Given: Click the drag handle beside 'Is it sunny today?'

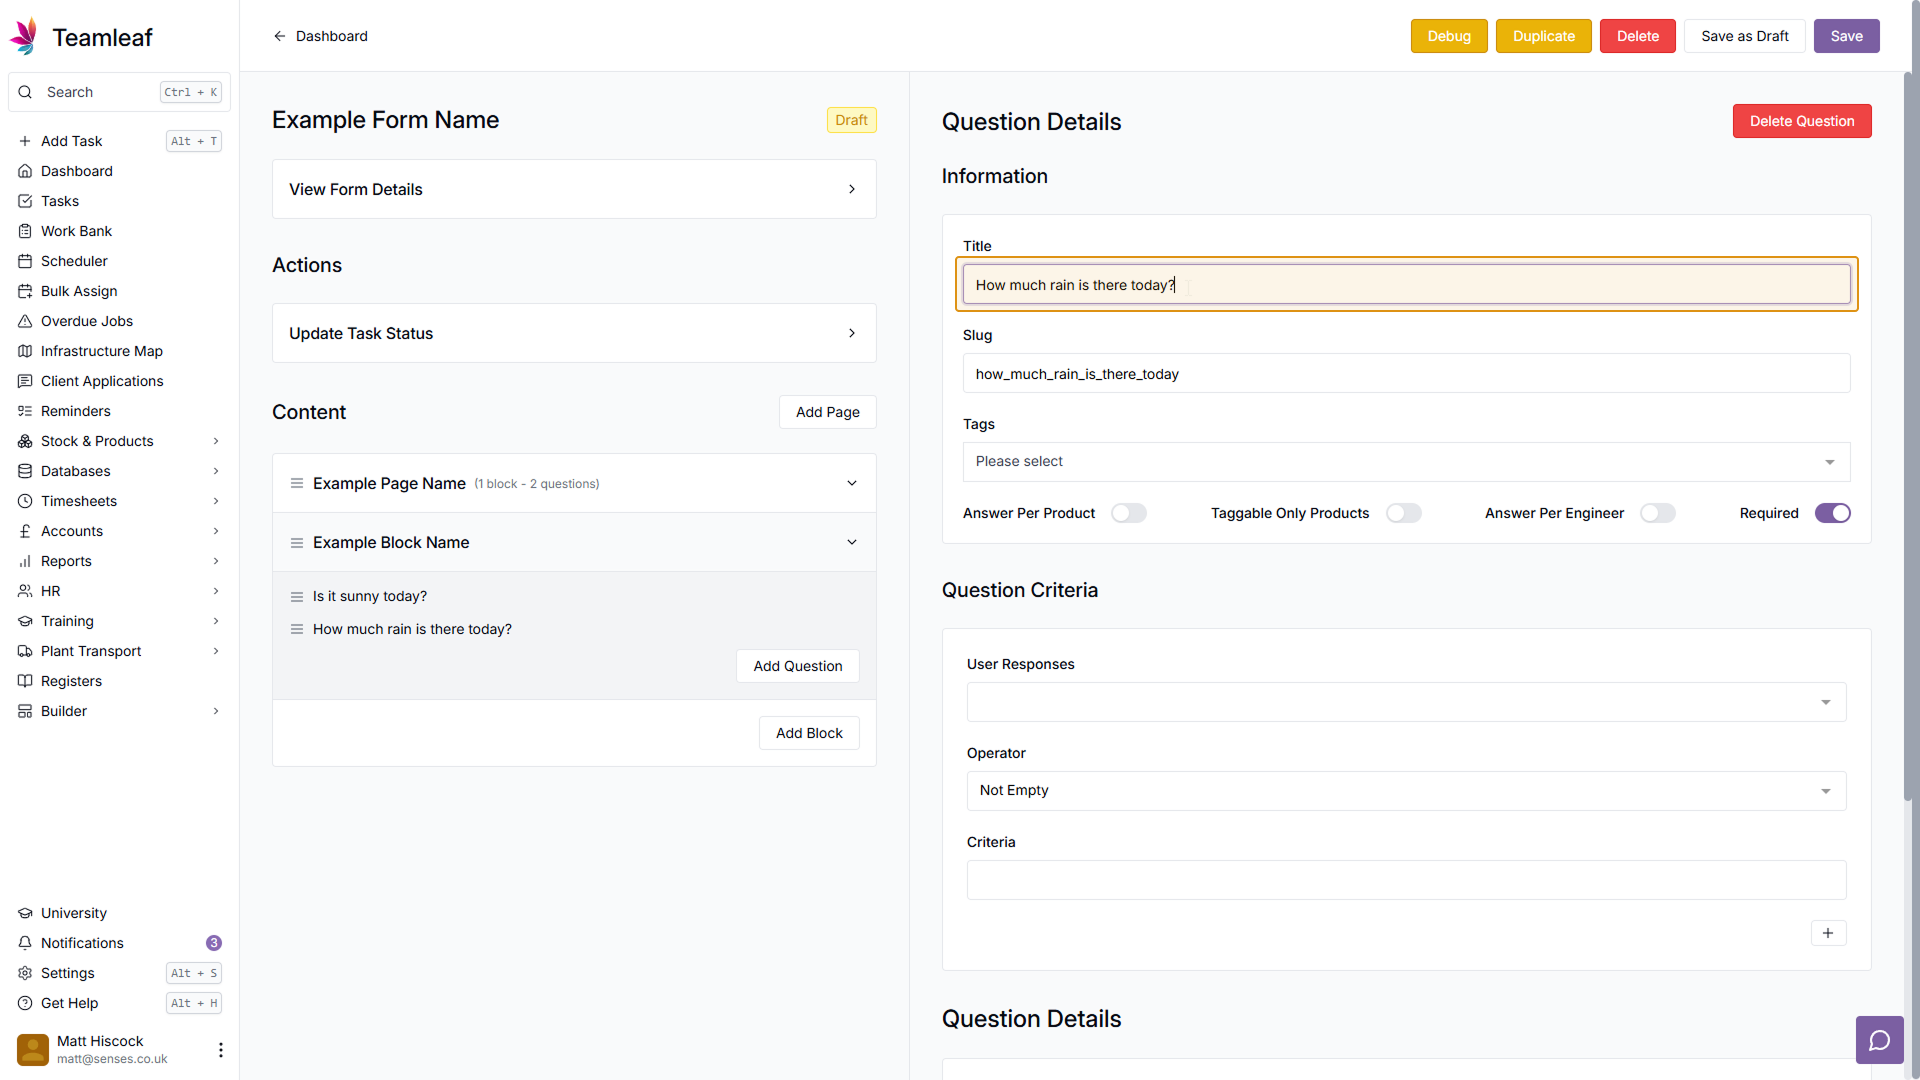Looking at the screenshot, I should (x=297, y=597).
